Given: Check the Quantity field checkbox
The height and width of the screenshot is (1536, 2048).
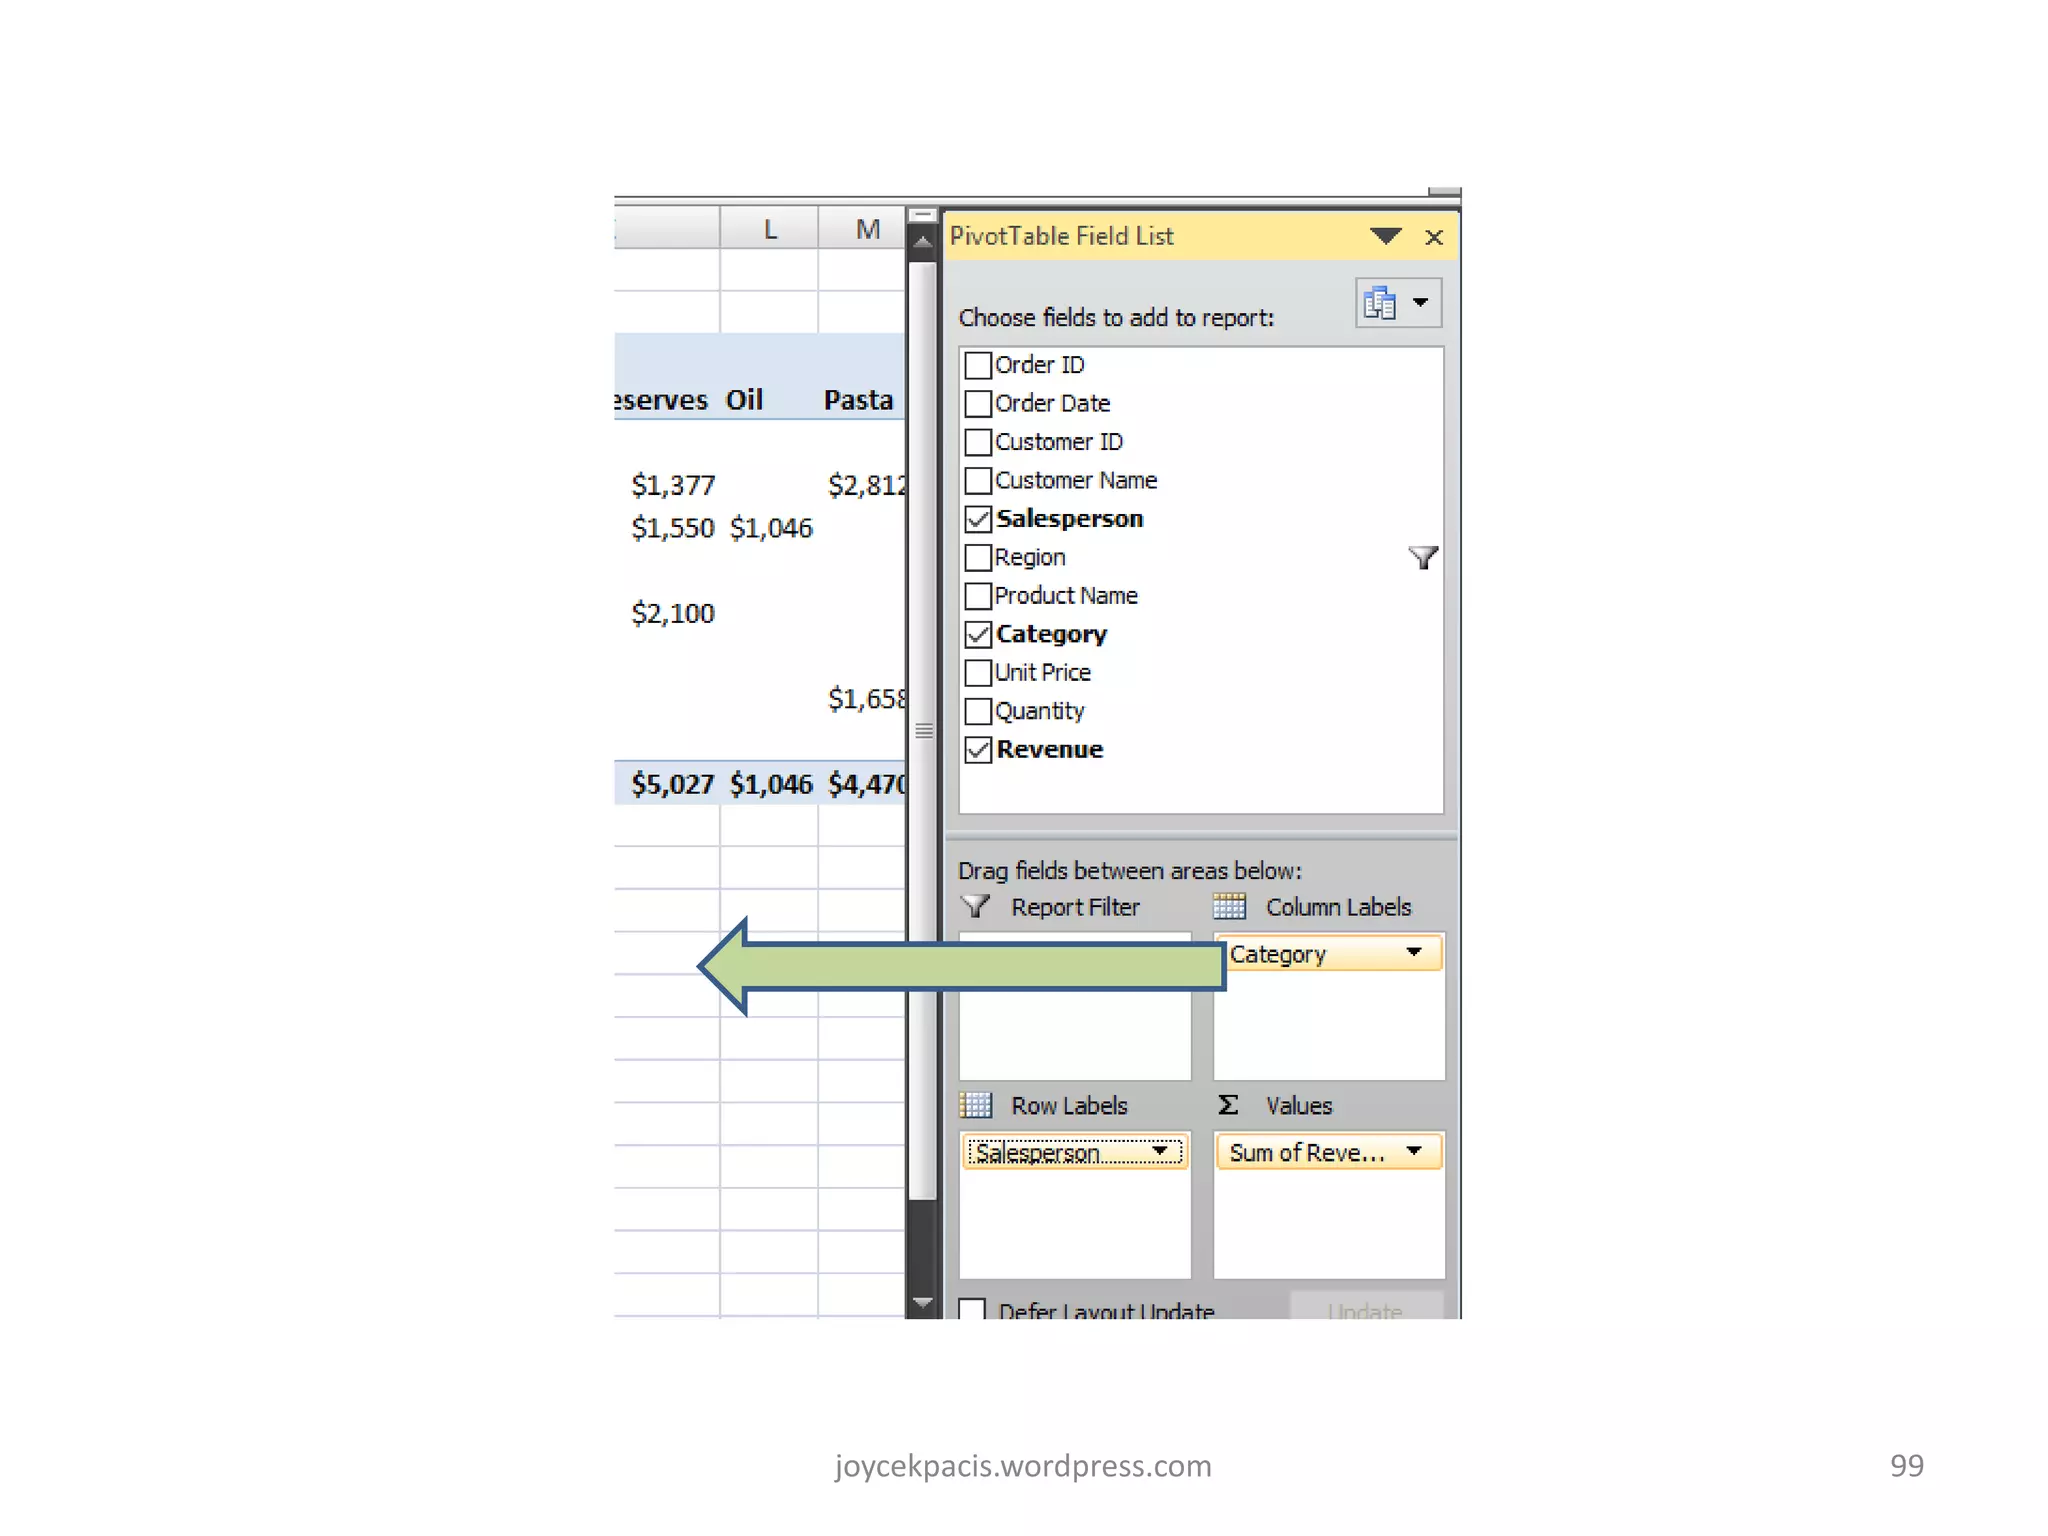Looking at the screenshot, I should (978, 711).
